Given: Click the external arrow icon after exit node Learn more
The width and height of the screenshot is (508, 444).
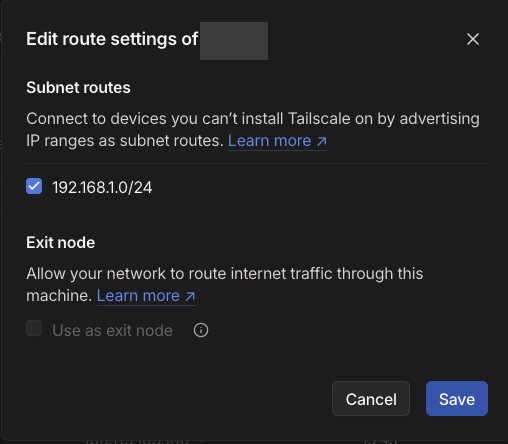Looking at the screenshot, I should pos(191,296).
